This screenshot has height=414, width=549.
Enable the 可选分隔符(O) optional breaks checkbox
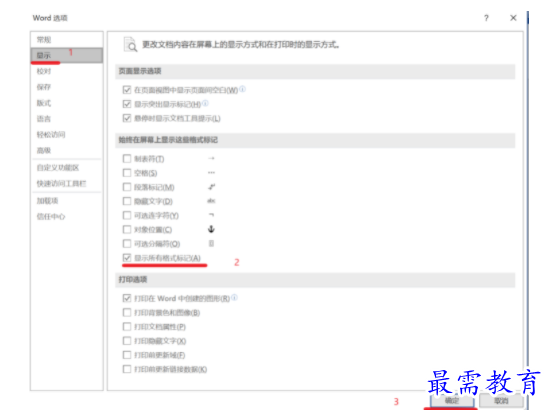click(x=127, y=244)
